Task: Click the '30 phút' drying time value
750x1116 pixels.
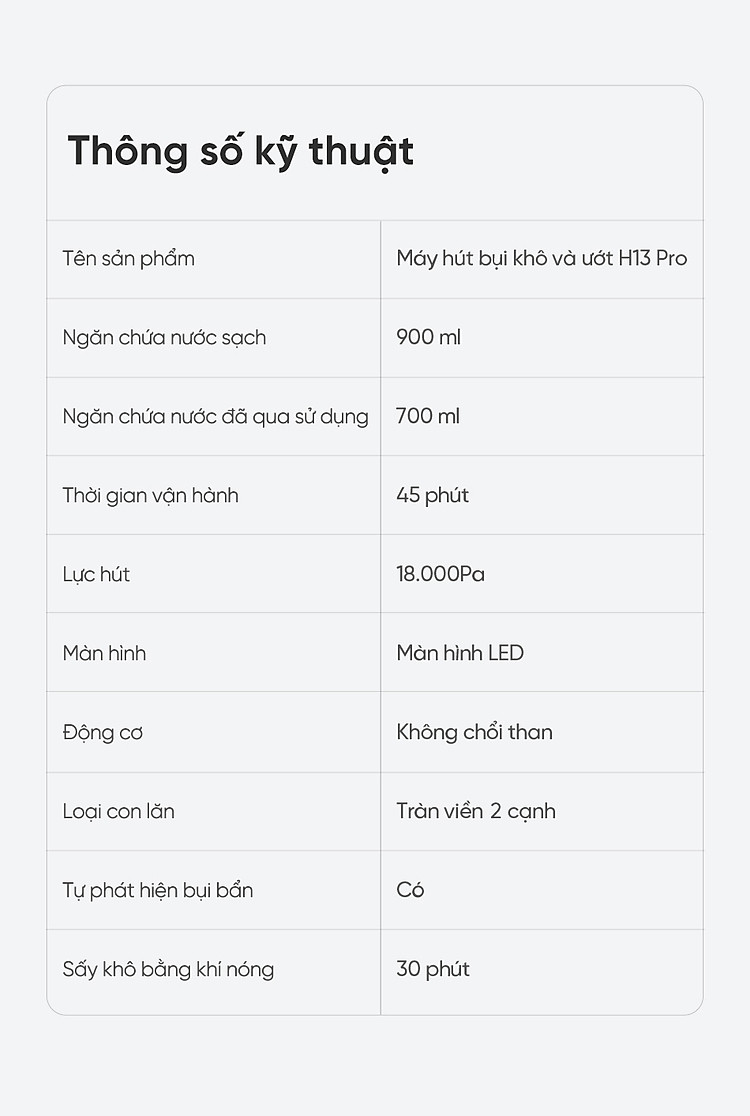Action: pyautogui.click(x=433, y=969)
